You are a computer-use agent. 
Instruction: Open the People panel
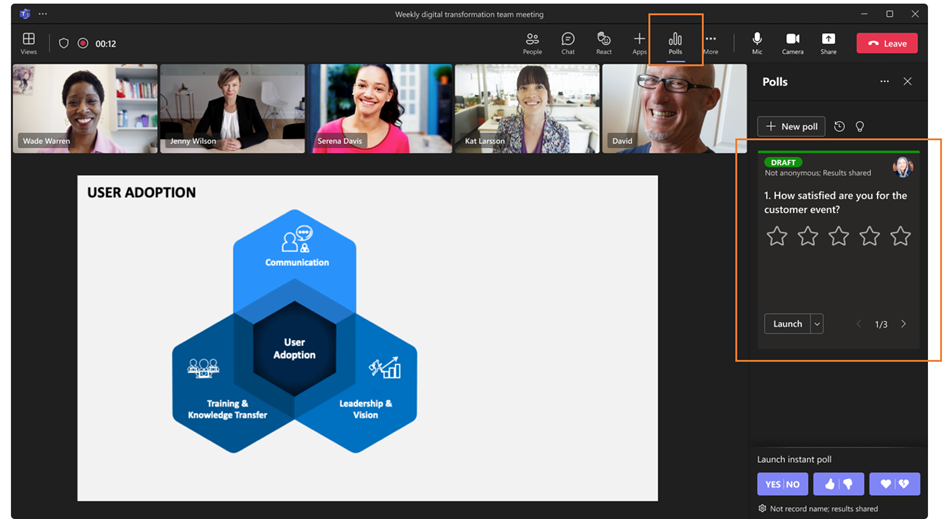pyautogui.click(x=532, y=43)
